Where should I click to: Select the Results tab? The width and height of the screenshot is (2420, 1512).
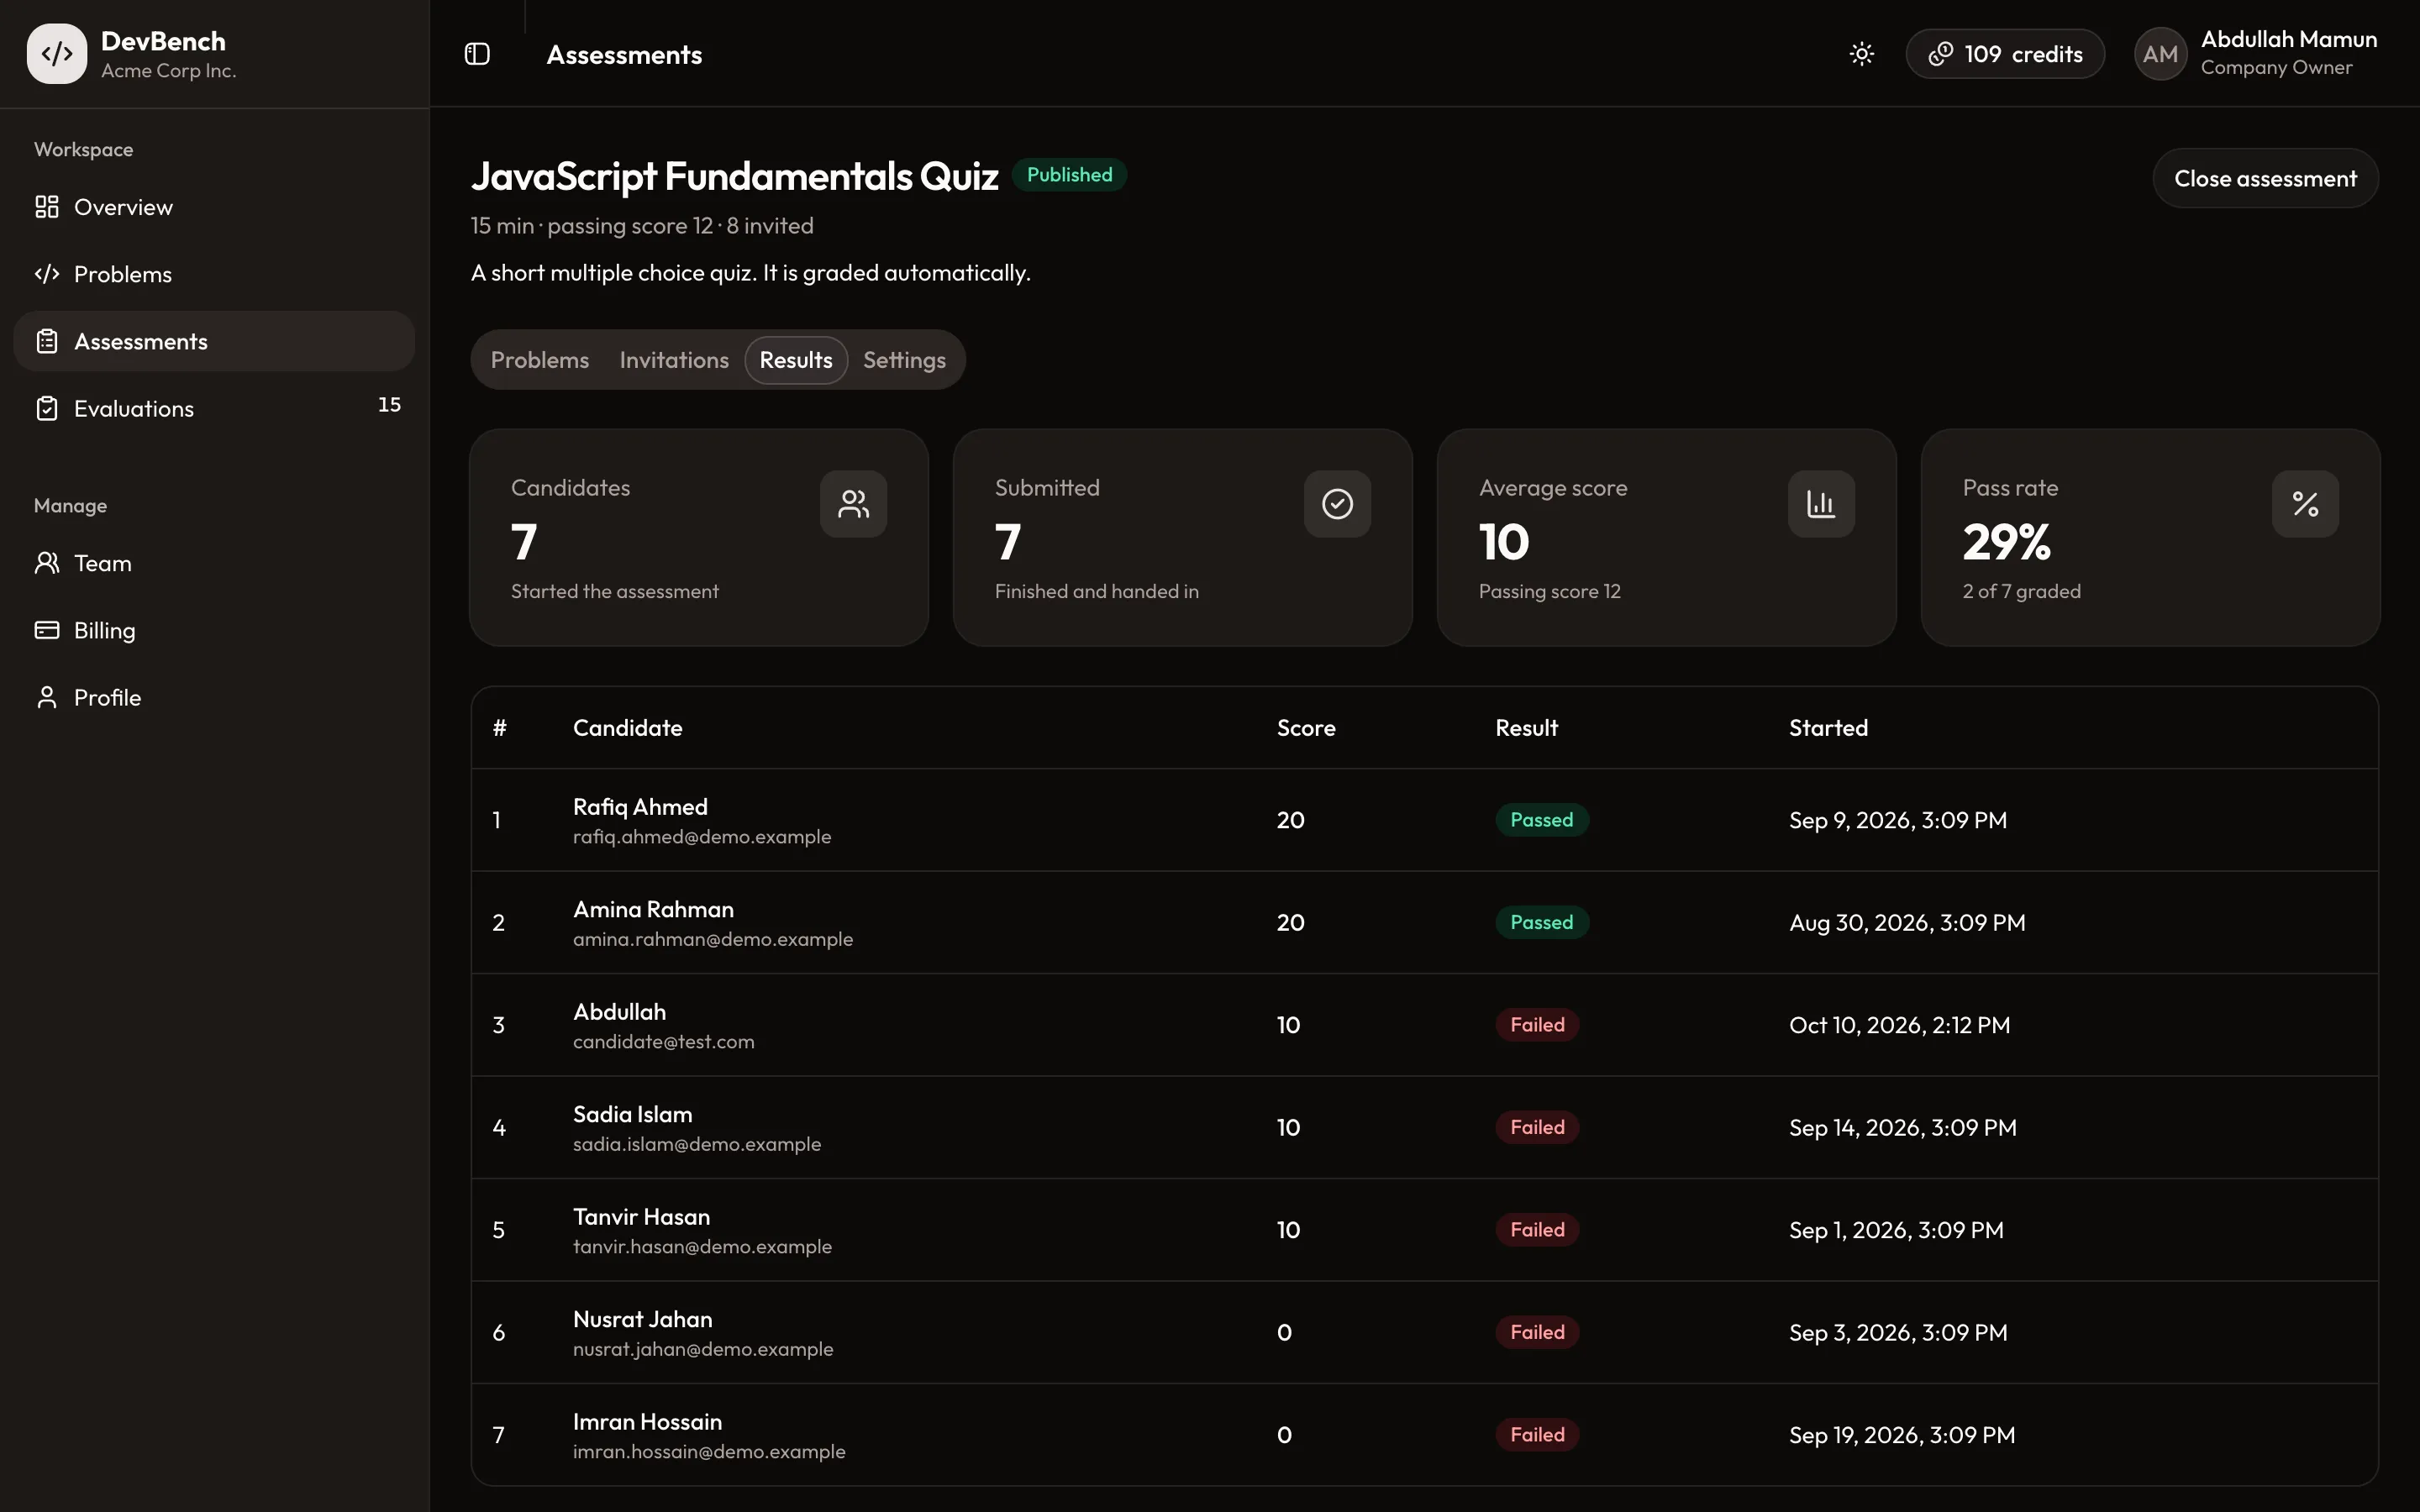point(796,360)
